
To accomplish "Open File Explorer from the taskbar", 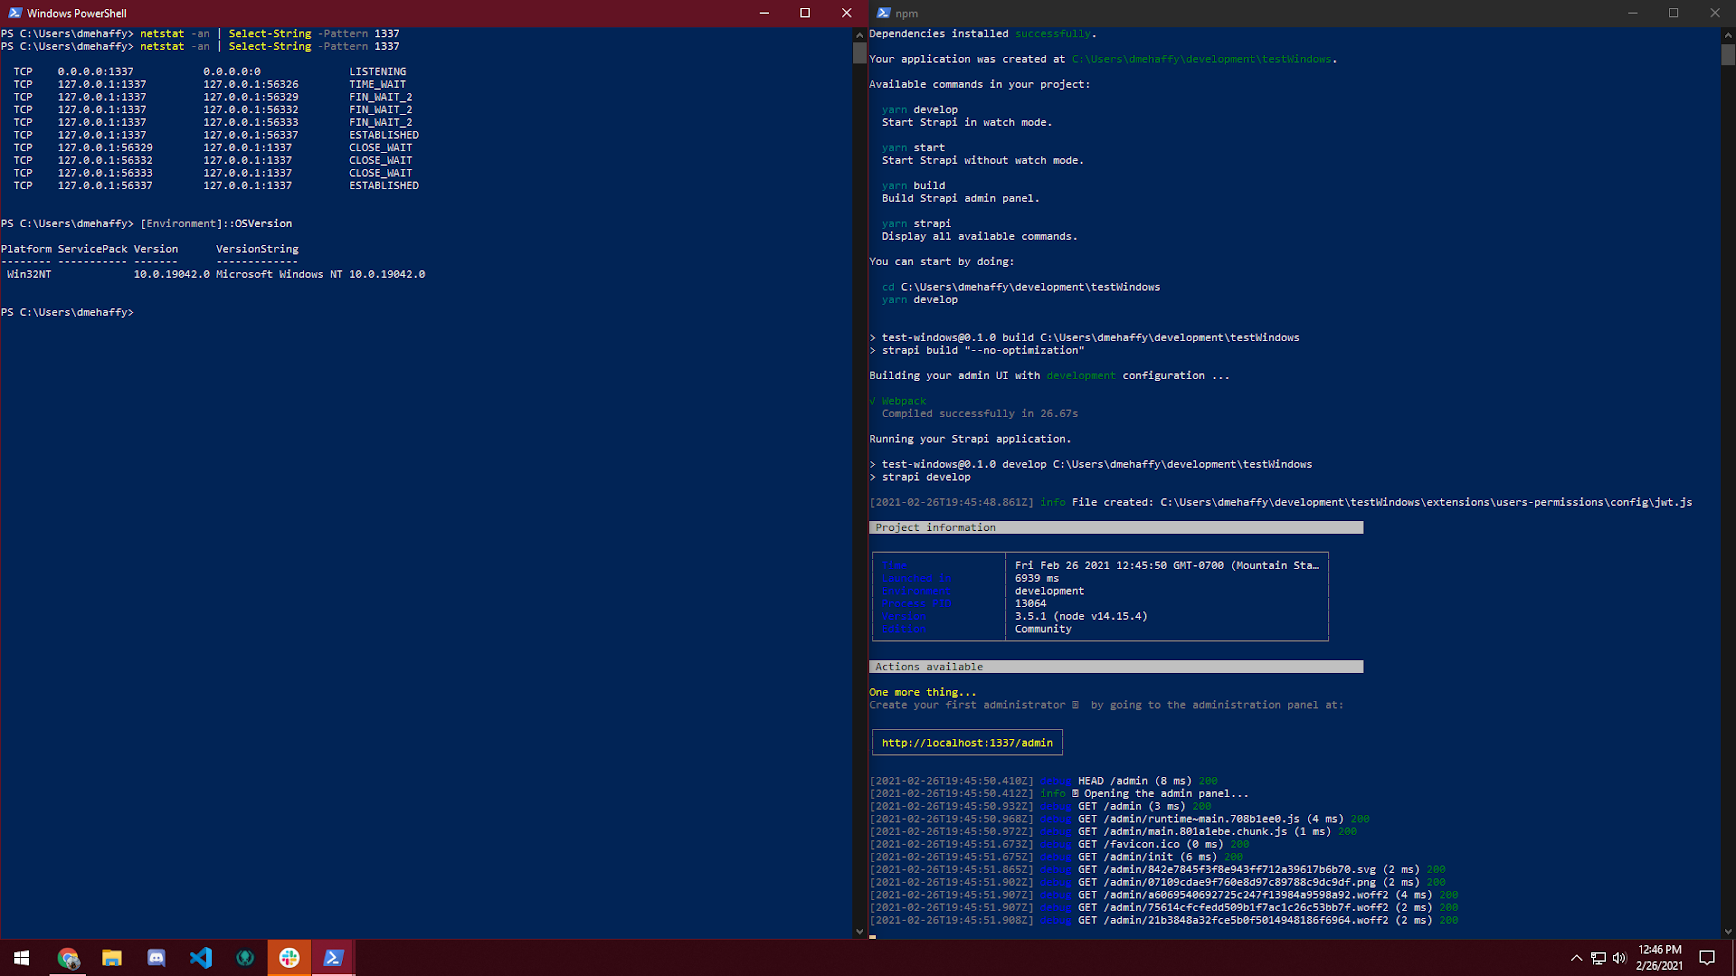I will coord(111,958).
